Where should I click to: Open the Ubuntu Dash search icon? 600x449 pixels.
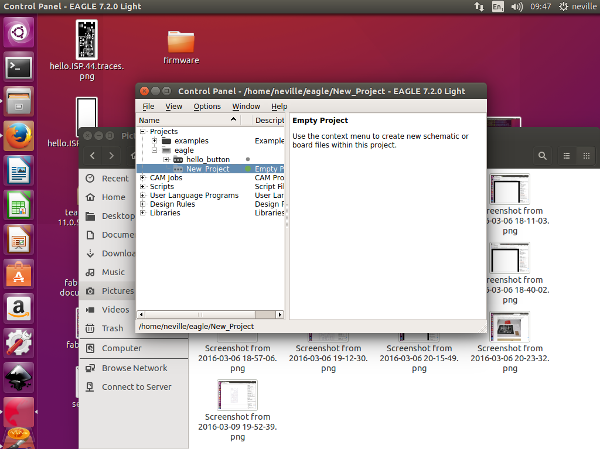click(x=18, y=32)
